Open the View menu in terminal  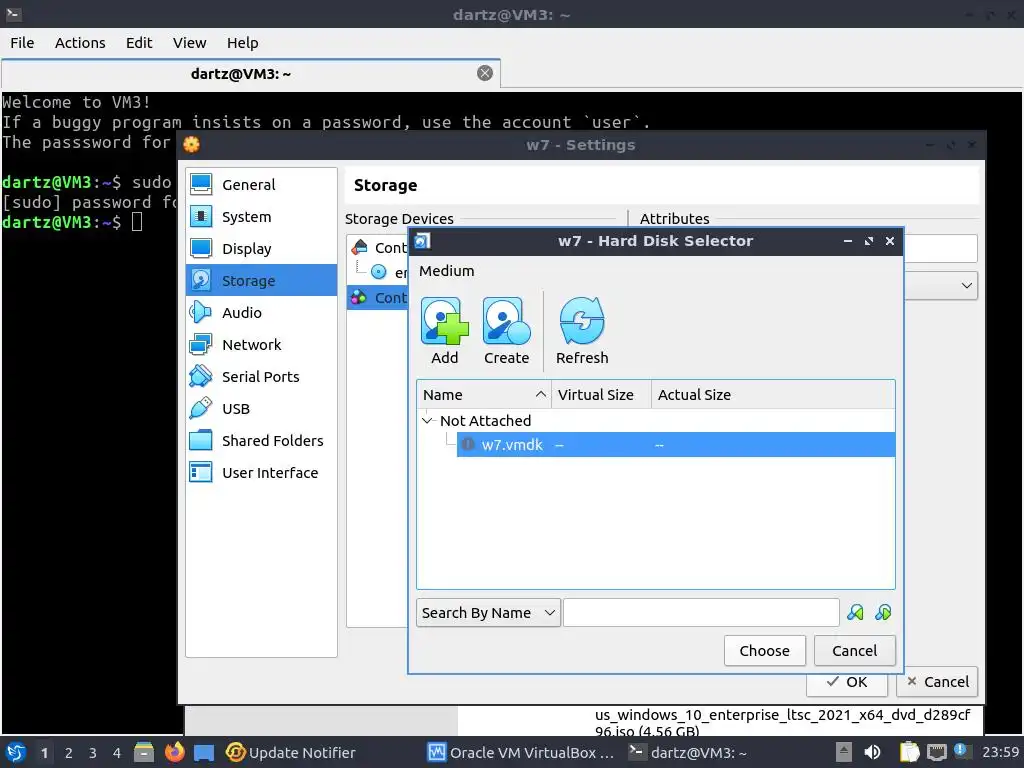(189, 43)
